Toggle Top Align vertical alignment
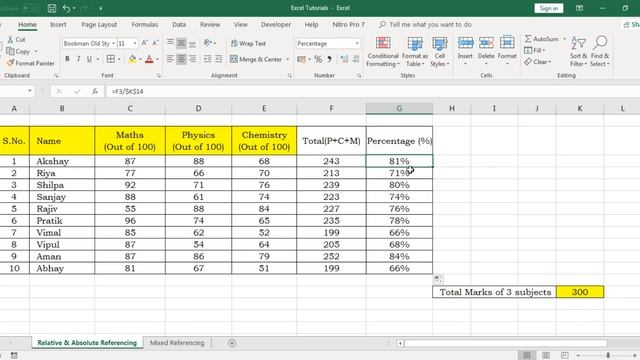640x360 pixels. point(170,43)
